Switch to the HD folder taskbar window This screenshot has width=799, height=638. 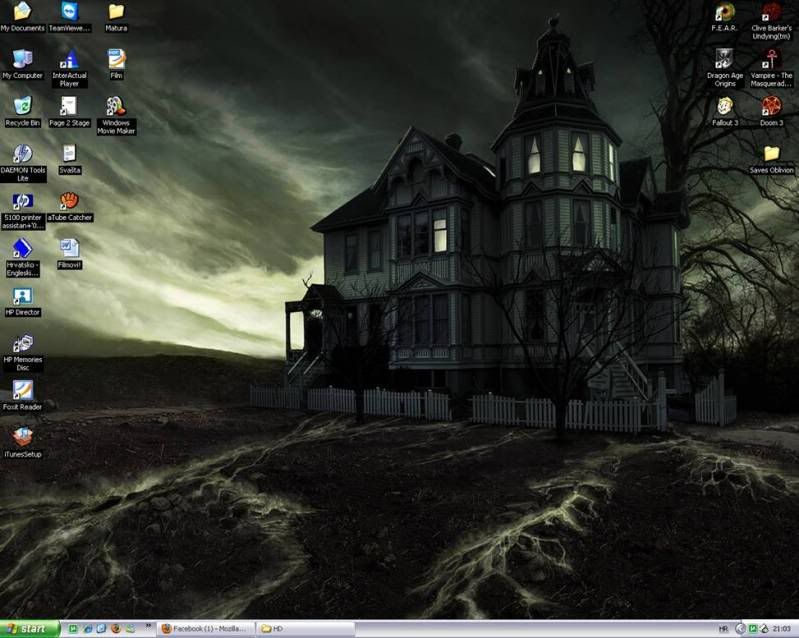[305, 629]
